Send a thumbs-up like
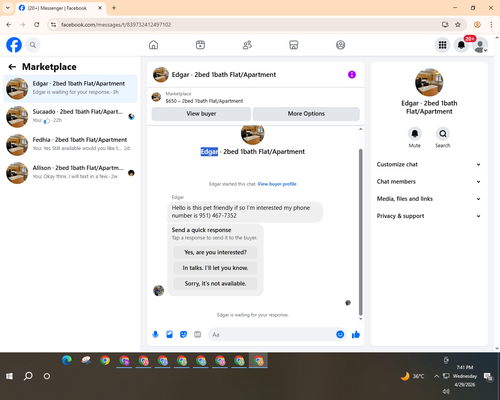The width and height of the screenshot is (500, 400). [356, 334]
